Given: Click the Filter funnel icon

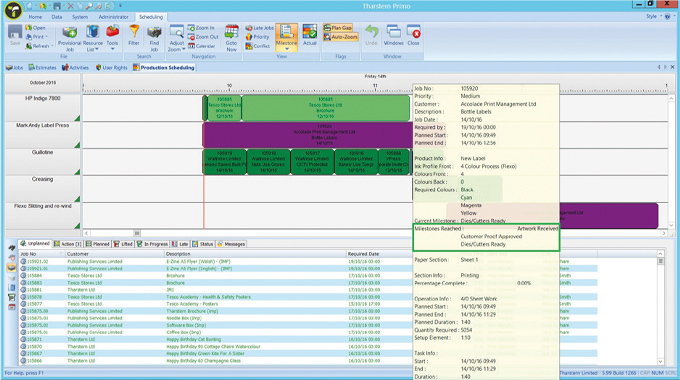Looking at the screenshot, I should click(134, 35).
